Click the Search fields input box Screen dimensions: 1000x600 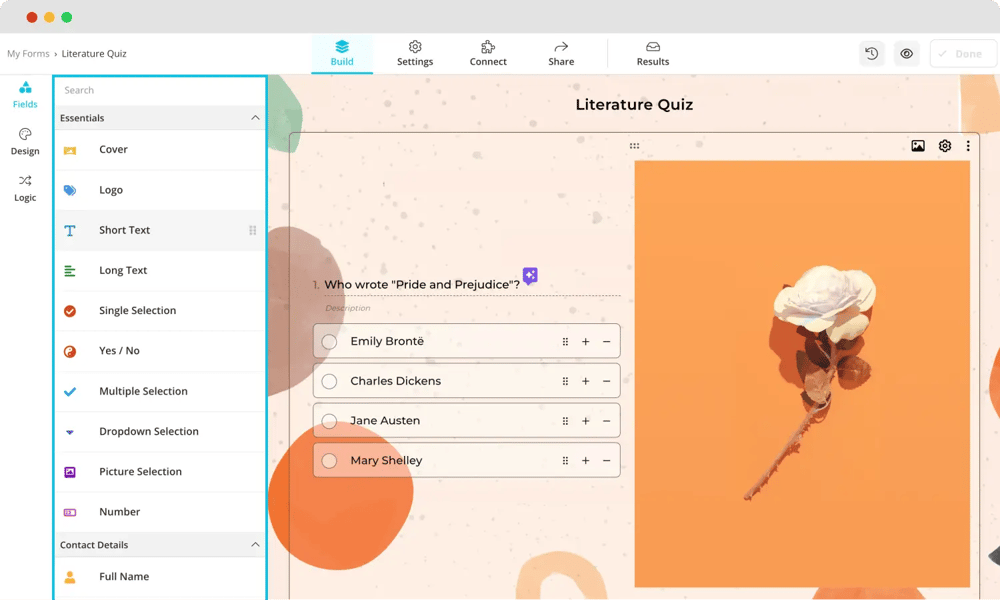pos(160,90)
